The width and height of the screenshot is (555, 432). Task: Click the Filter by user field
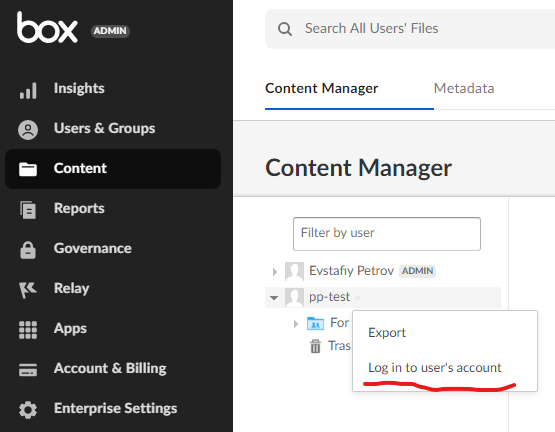(x=387, y=234)
